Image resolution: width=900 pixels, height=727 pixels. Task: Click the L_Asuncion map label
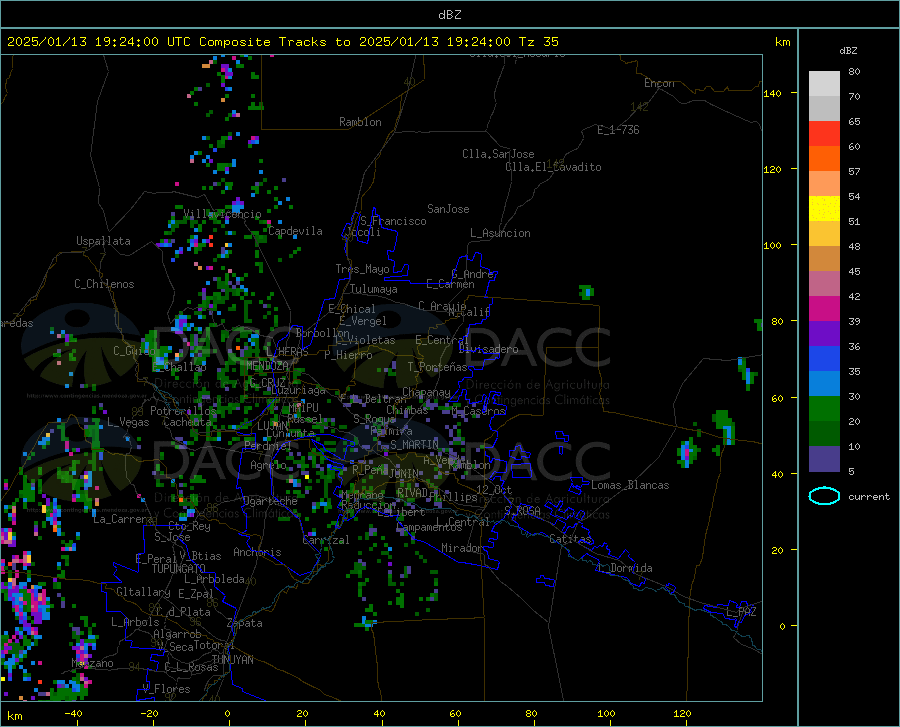500,233
